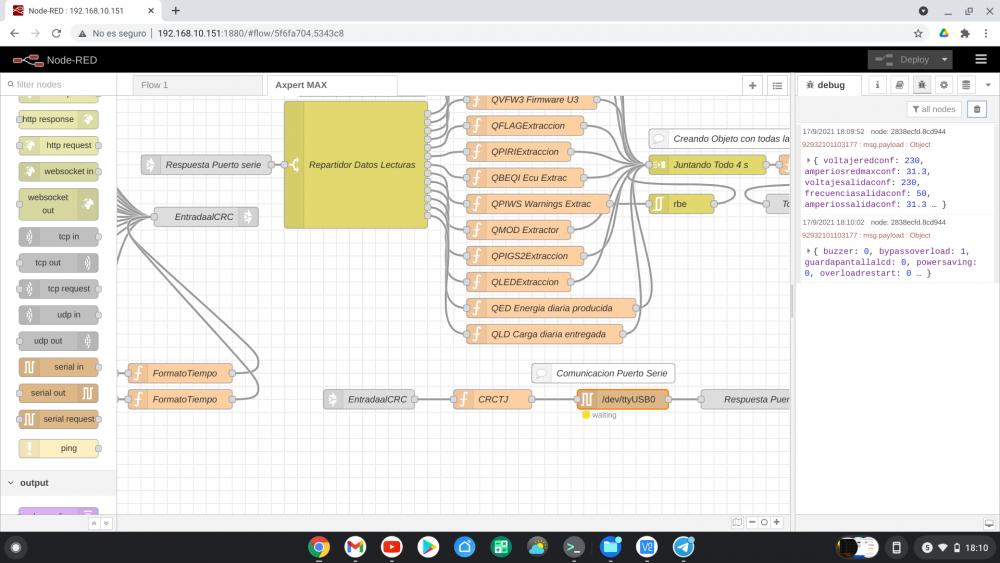Show the info sidebar tab icon
1000x563 pixels.
tap(877, 85)
